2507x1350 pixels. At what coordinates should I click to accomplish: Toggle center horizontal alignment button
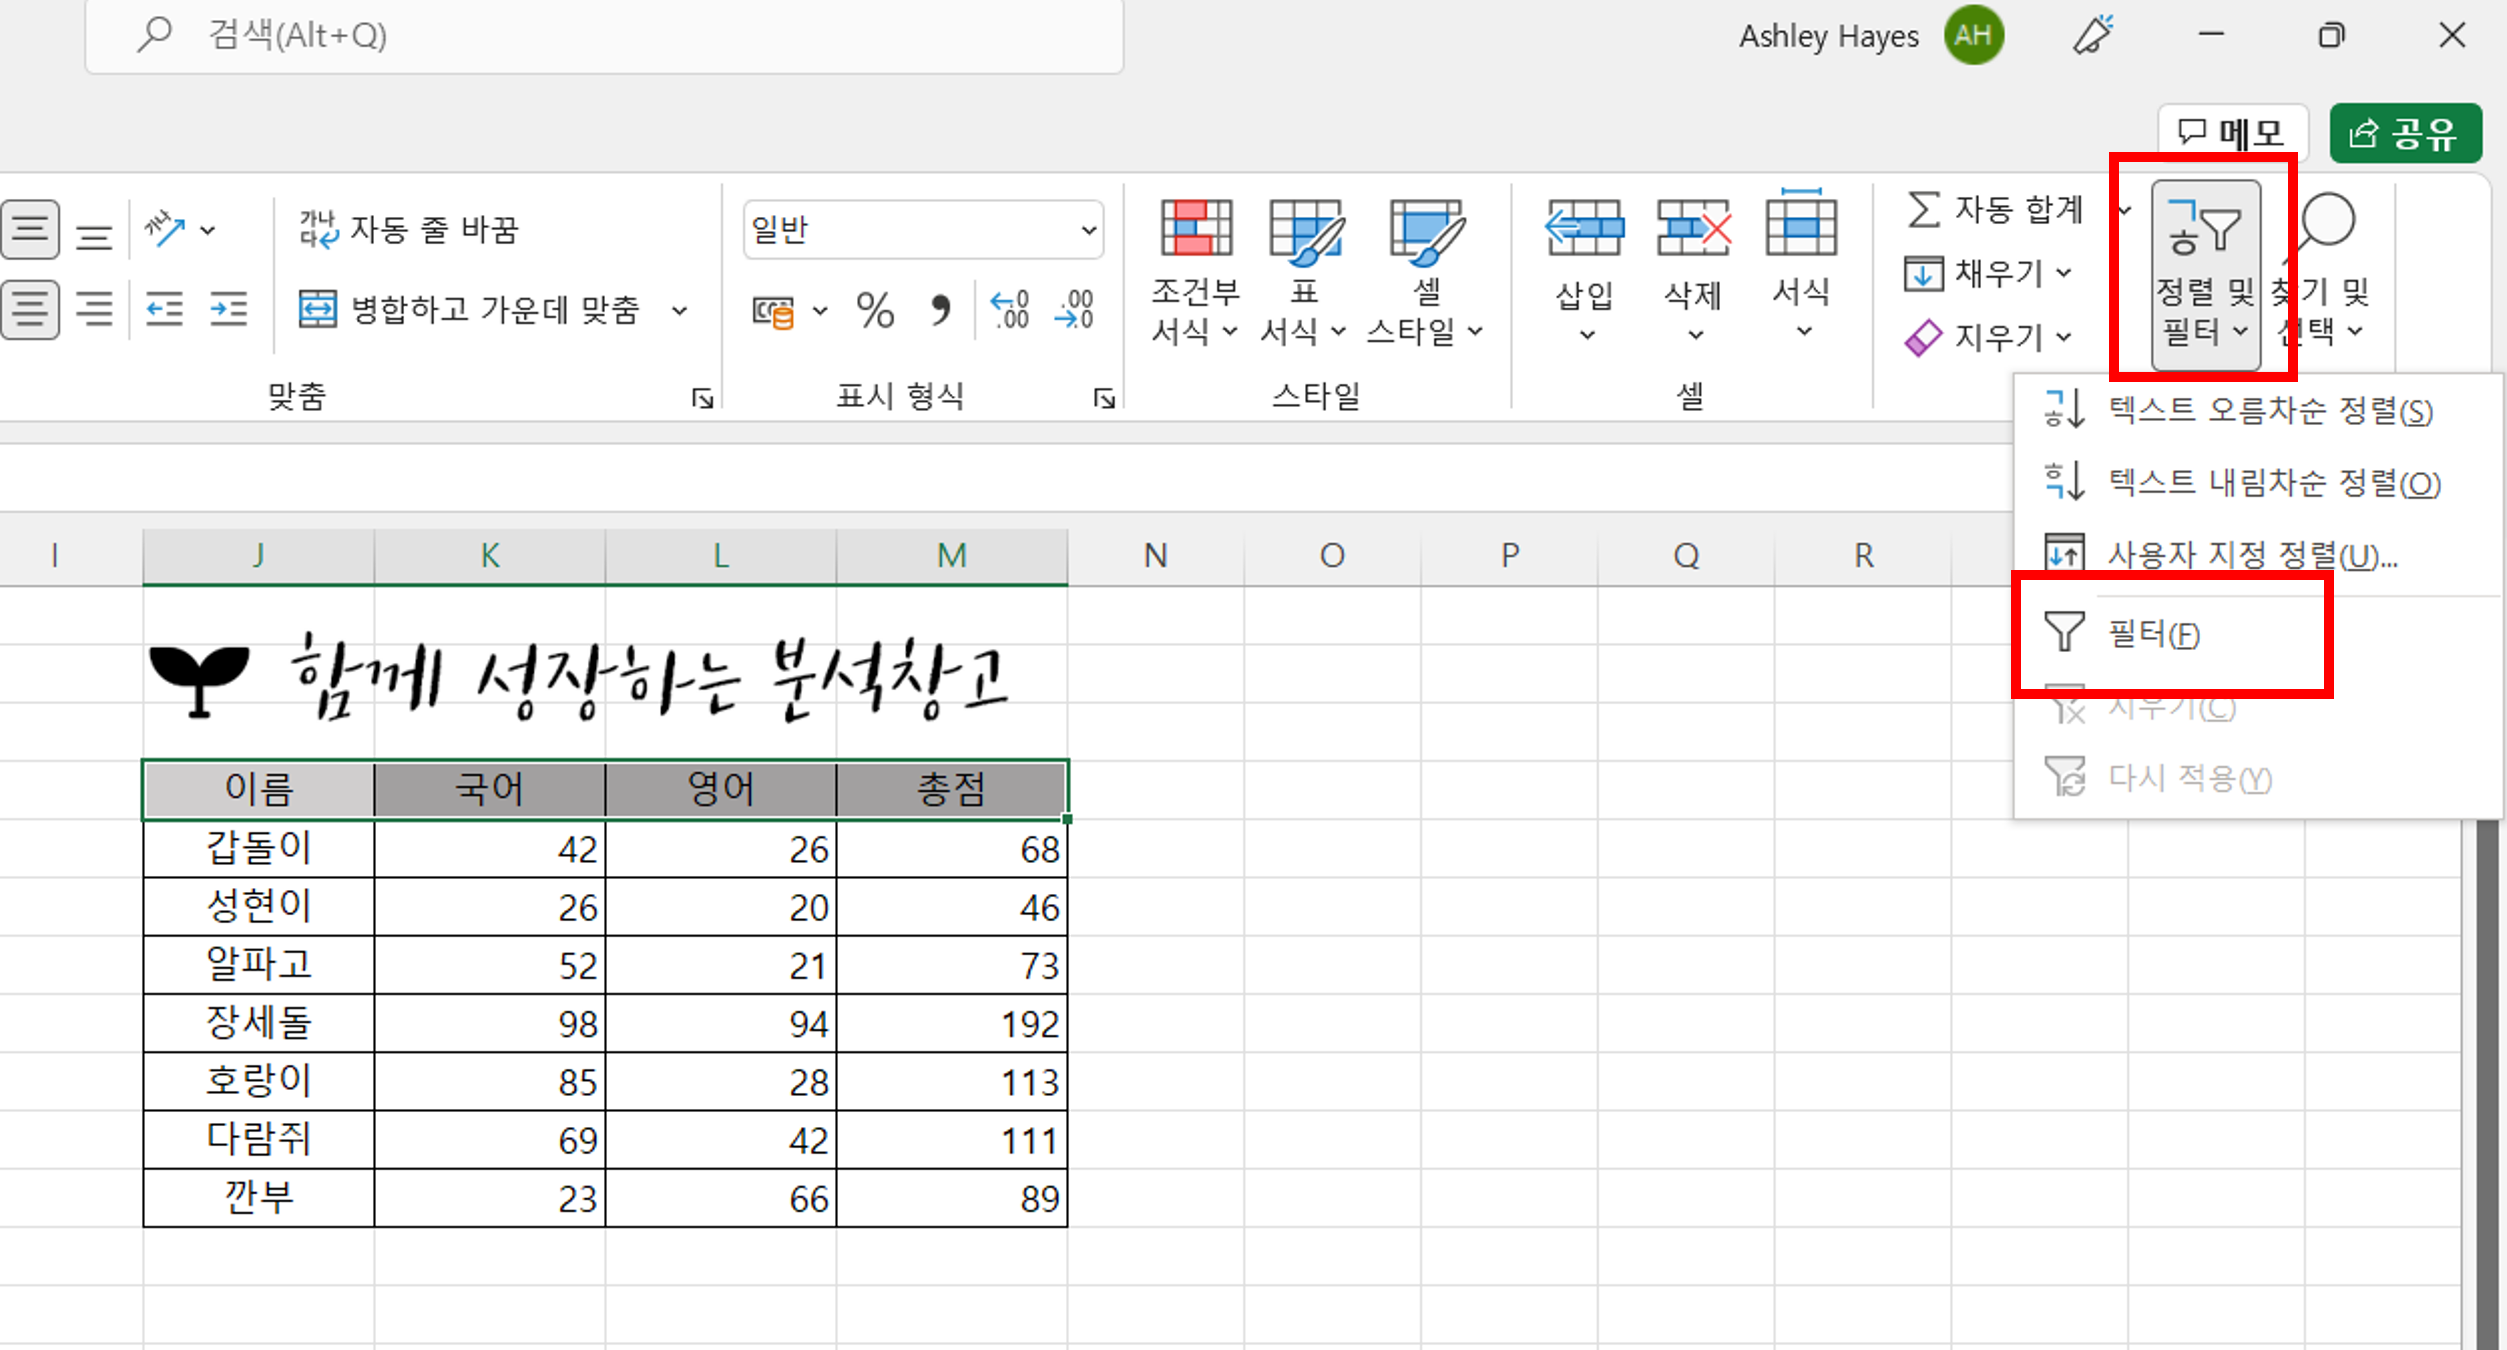[x=30, y=309]
